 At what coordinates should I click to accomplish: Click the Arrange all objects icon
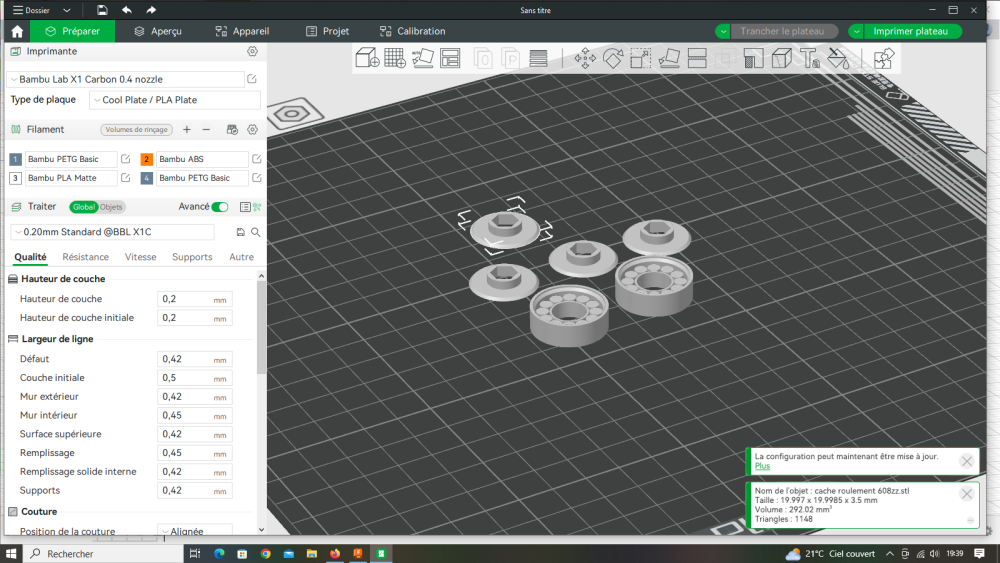click(450, 58)
